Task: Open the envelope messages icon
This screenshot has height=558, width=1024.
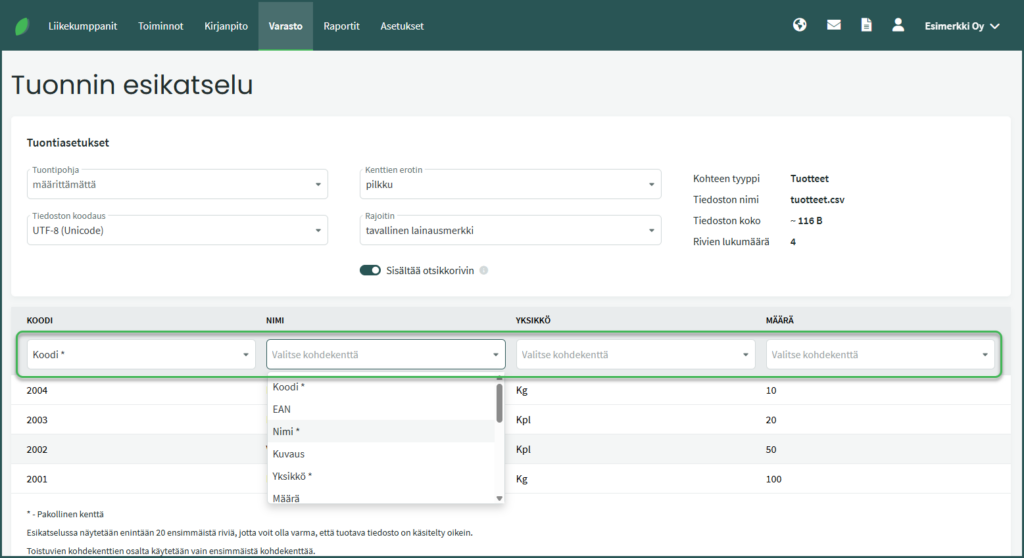Action: (833, 26)
